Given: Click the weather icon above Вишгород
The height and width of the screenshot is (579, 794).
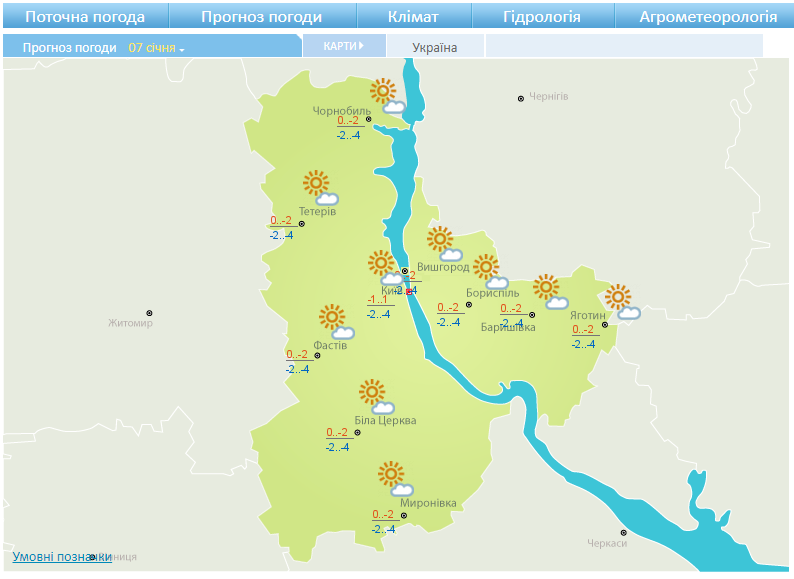Looking at the screenshot, I should click(x=444, y=244).
